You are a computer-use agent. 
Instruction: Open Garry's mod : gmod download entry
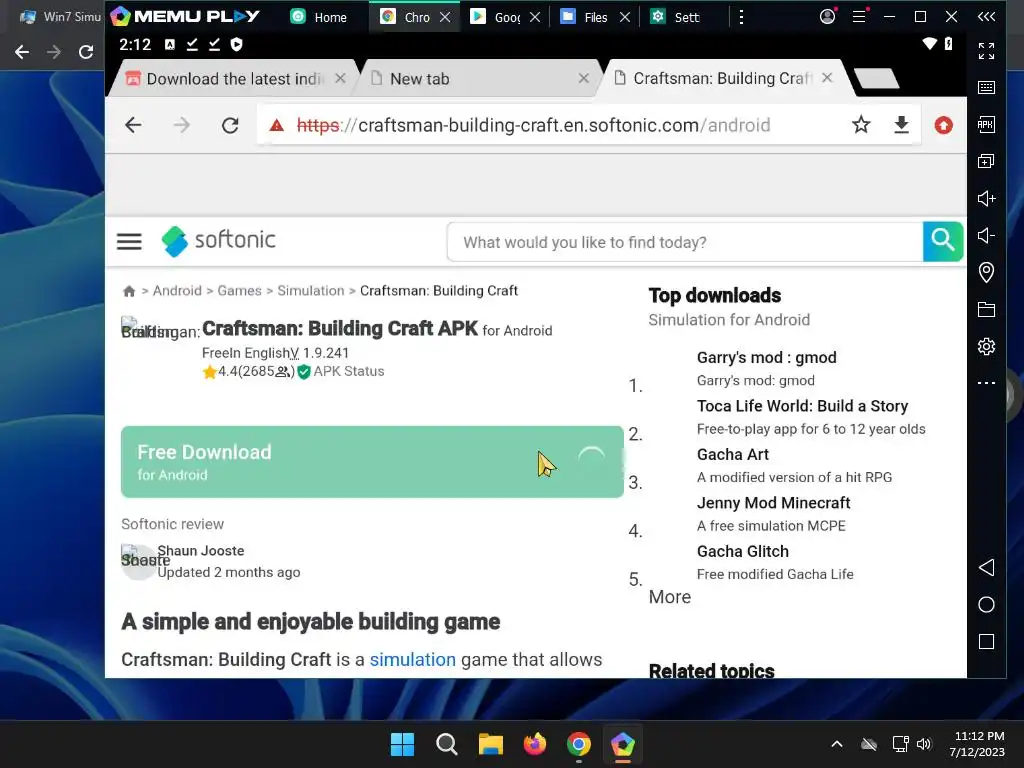766,357
